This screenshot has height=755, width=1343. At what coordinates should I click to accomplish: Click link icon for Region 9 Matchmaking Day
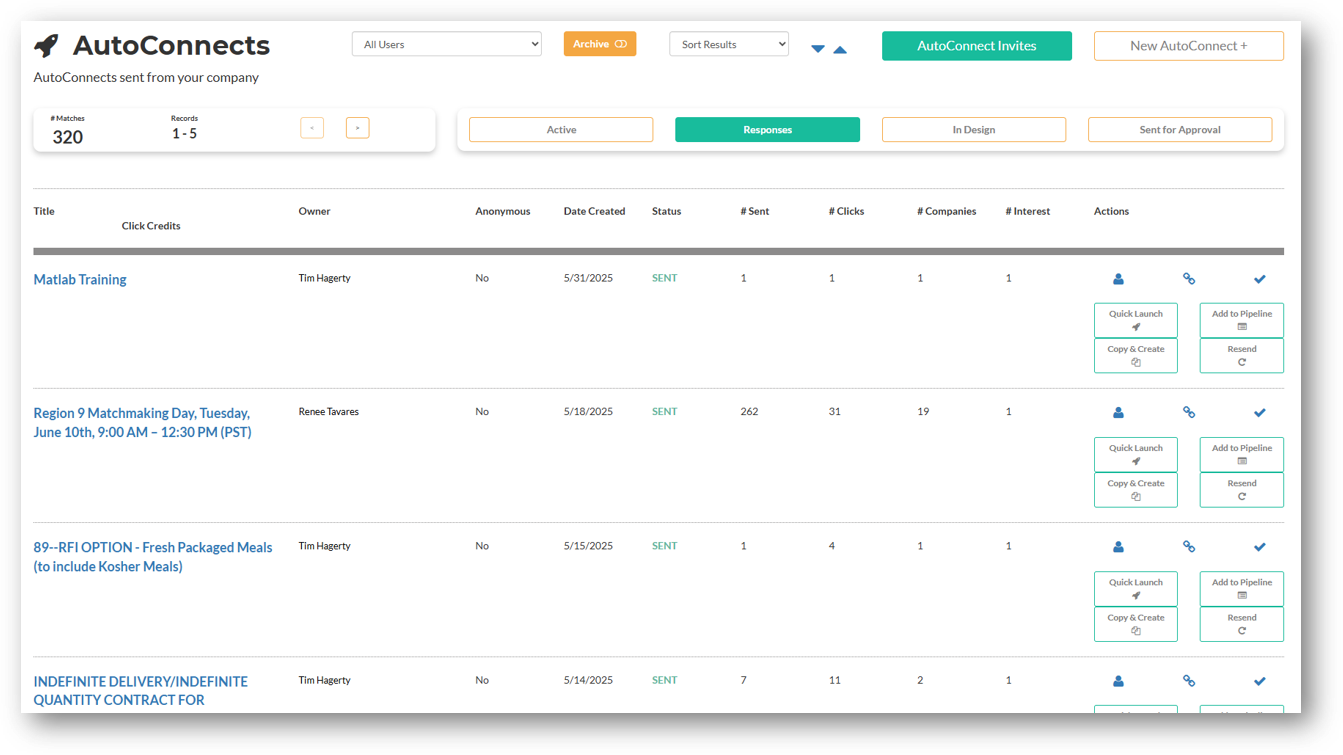[1189, 412]
